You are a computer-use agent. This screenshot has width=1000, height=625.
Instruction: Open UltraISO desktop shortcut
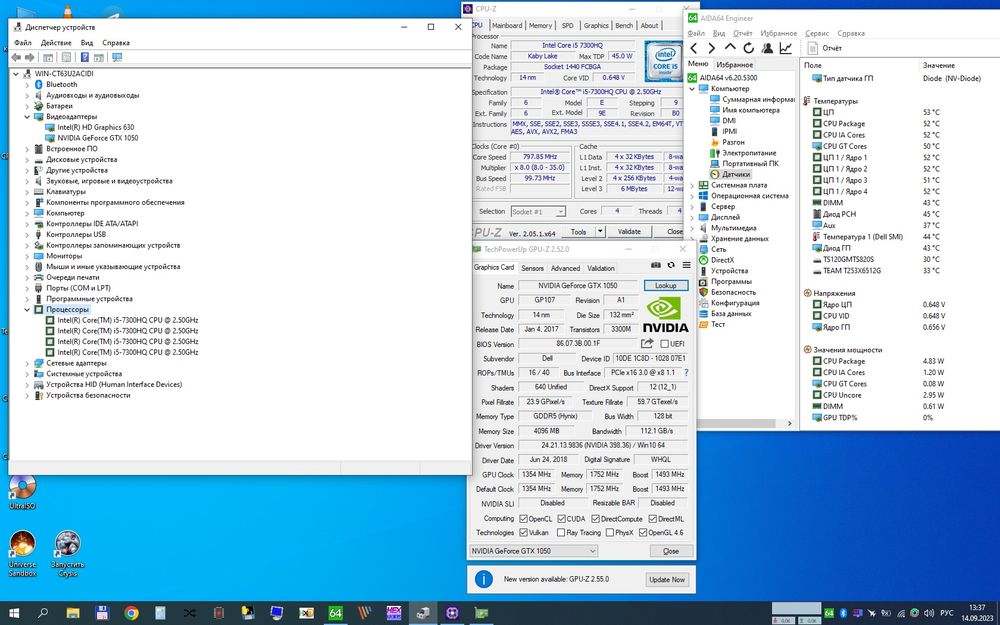pyautogui.click(x=22, y=492)
